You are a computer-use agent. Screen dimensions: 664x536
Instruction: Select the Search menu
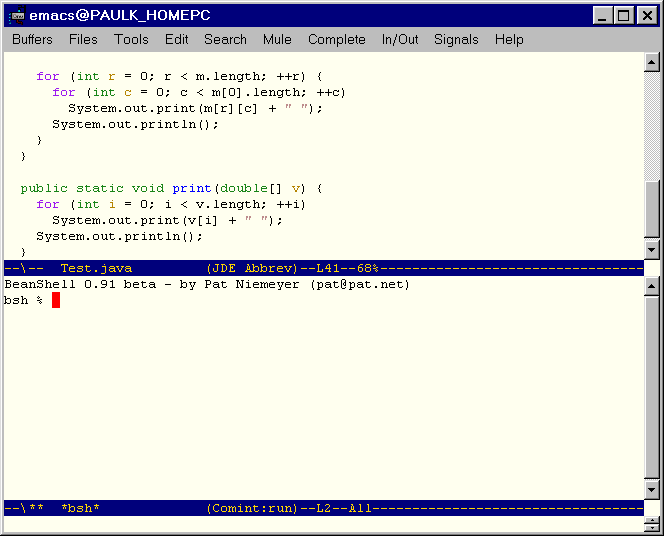click(225, 40)
